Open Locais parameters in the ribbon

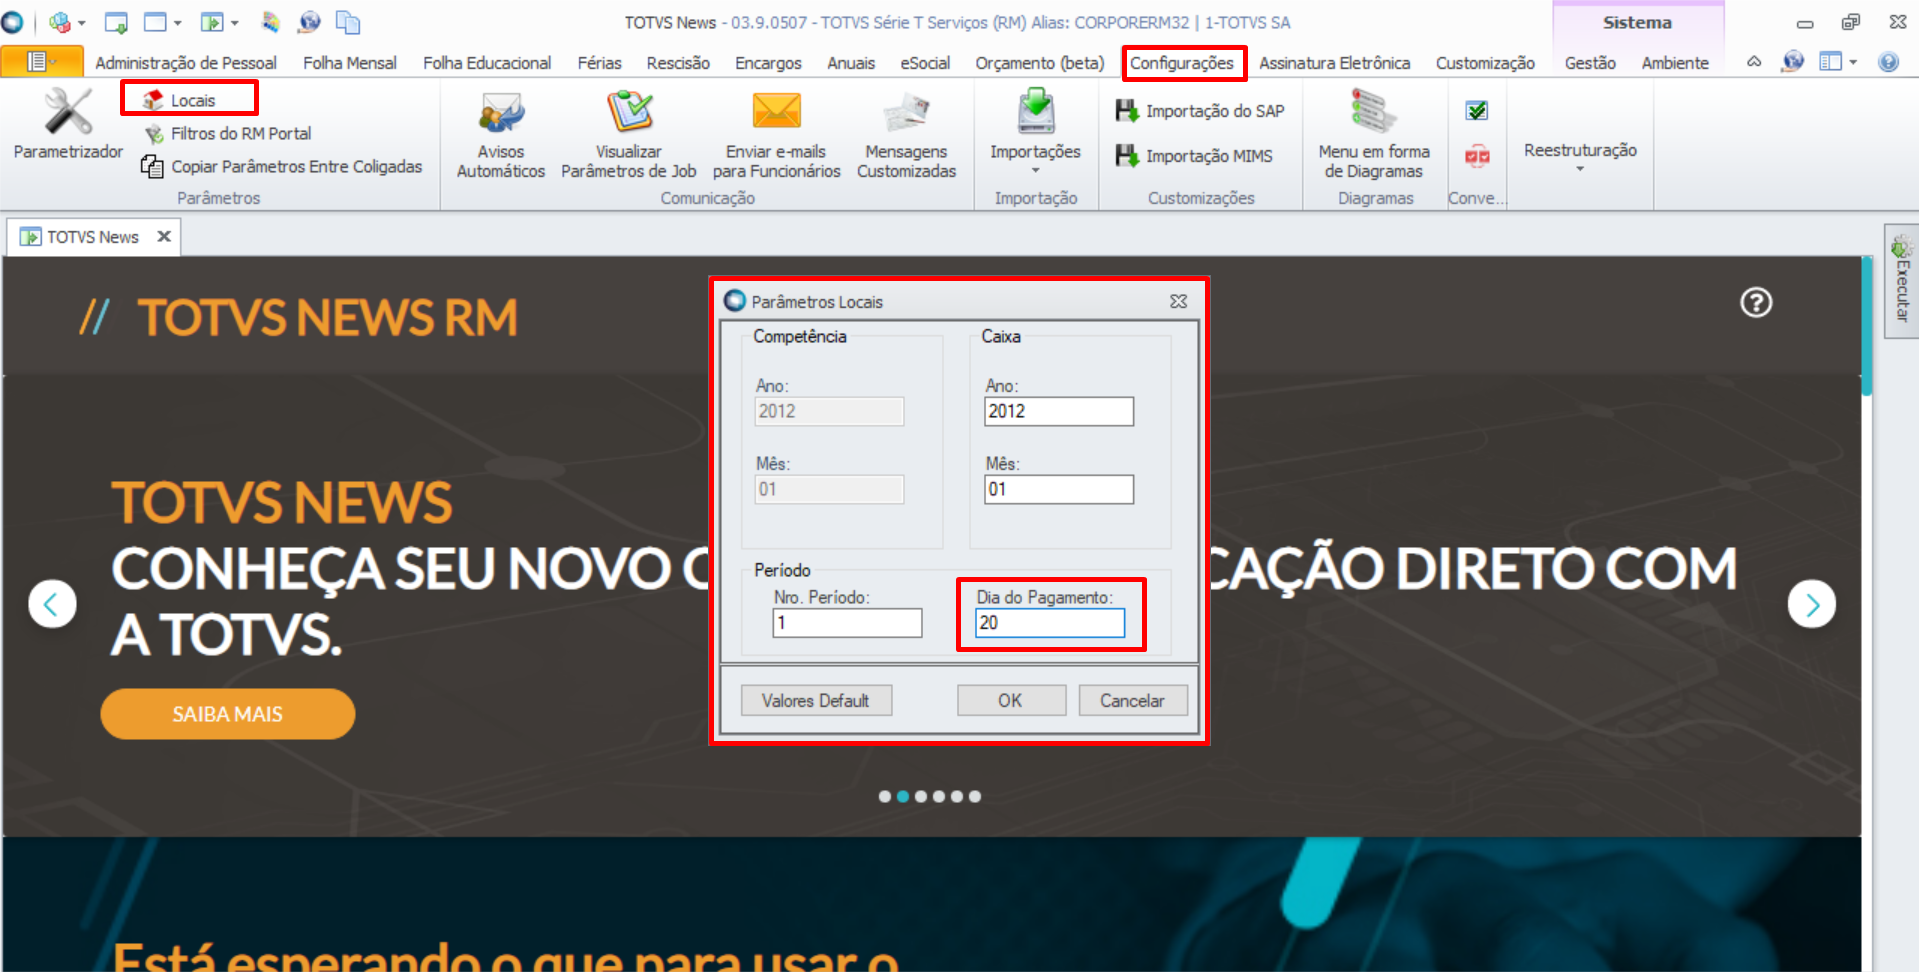tap(180, 100)
